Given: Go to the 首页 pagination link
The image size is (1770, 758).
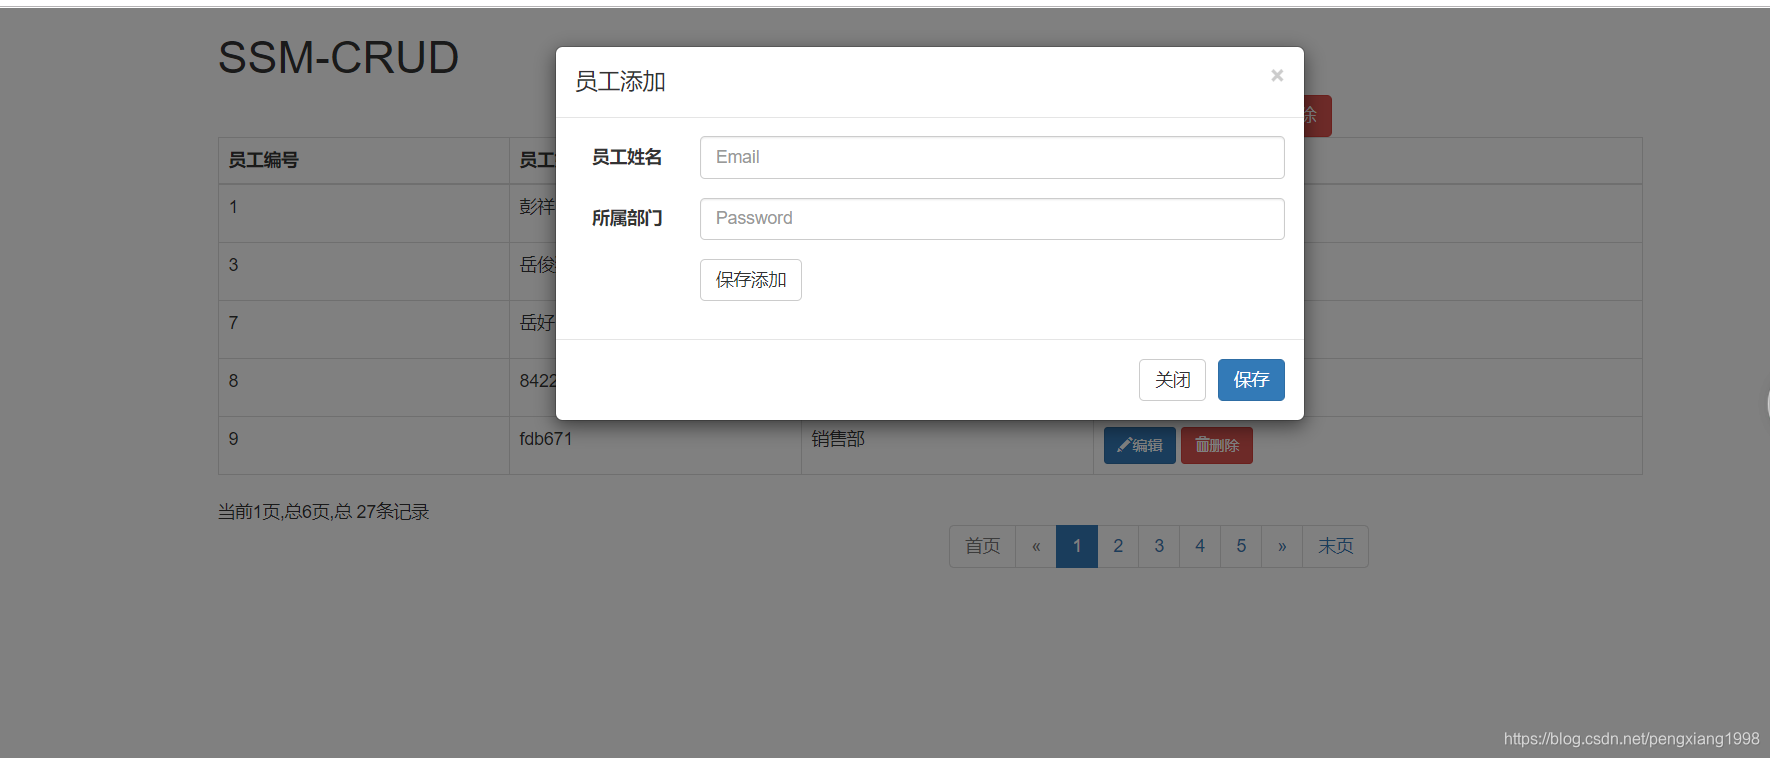Looking at the screenshot, I should 982,546.
